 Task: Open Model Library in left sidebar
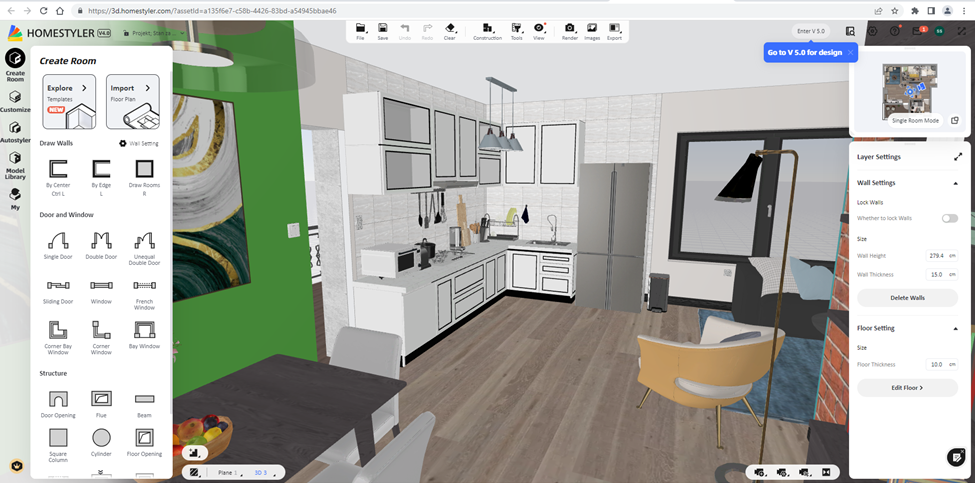coord(15,163)
